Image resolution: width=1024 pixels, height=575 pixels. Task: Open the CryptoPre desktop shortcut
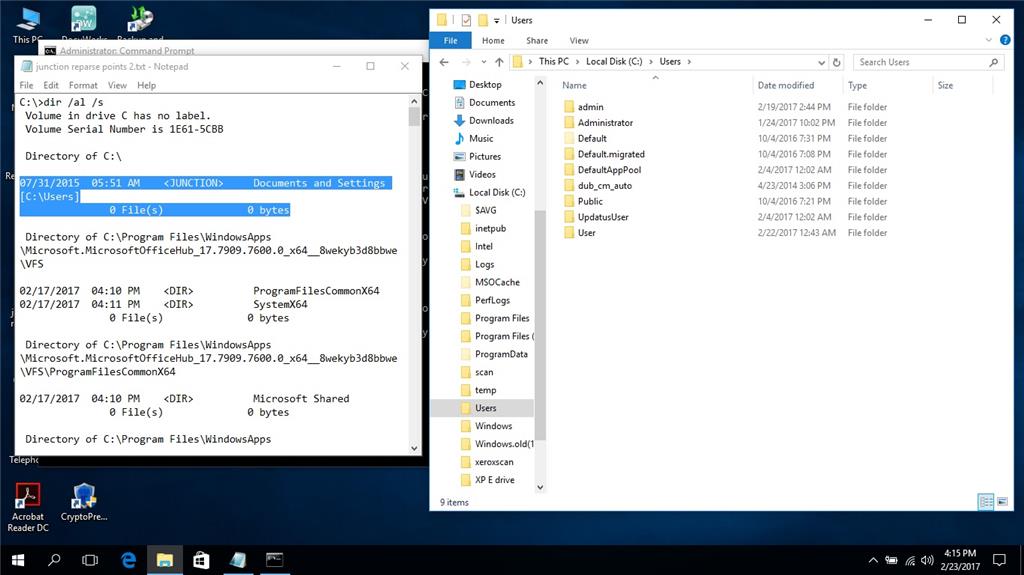[84, 502]
